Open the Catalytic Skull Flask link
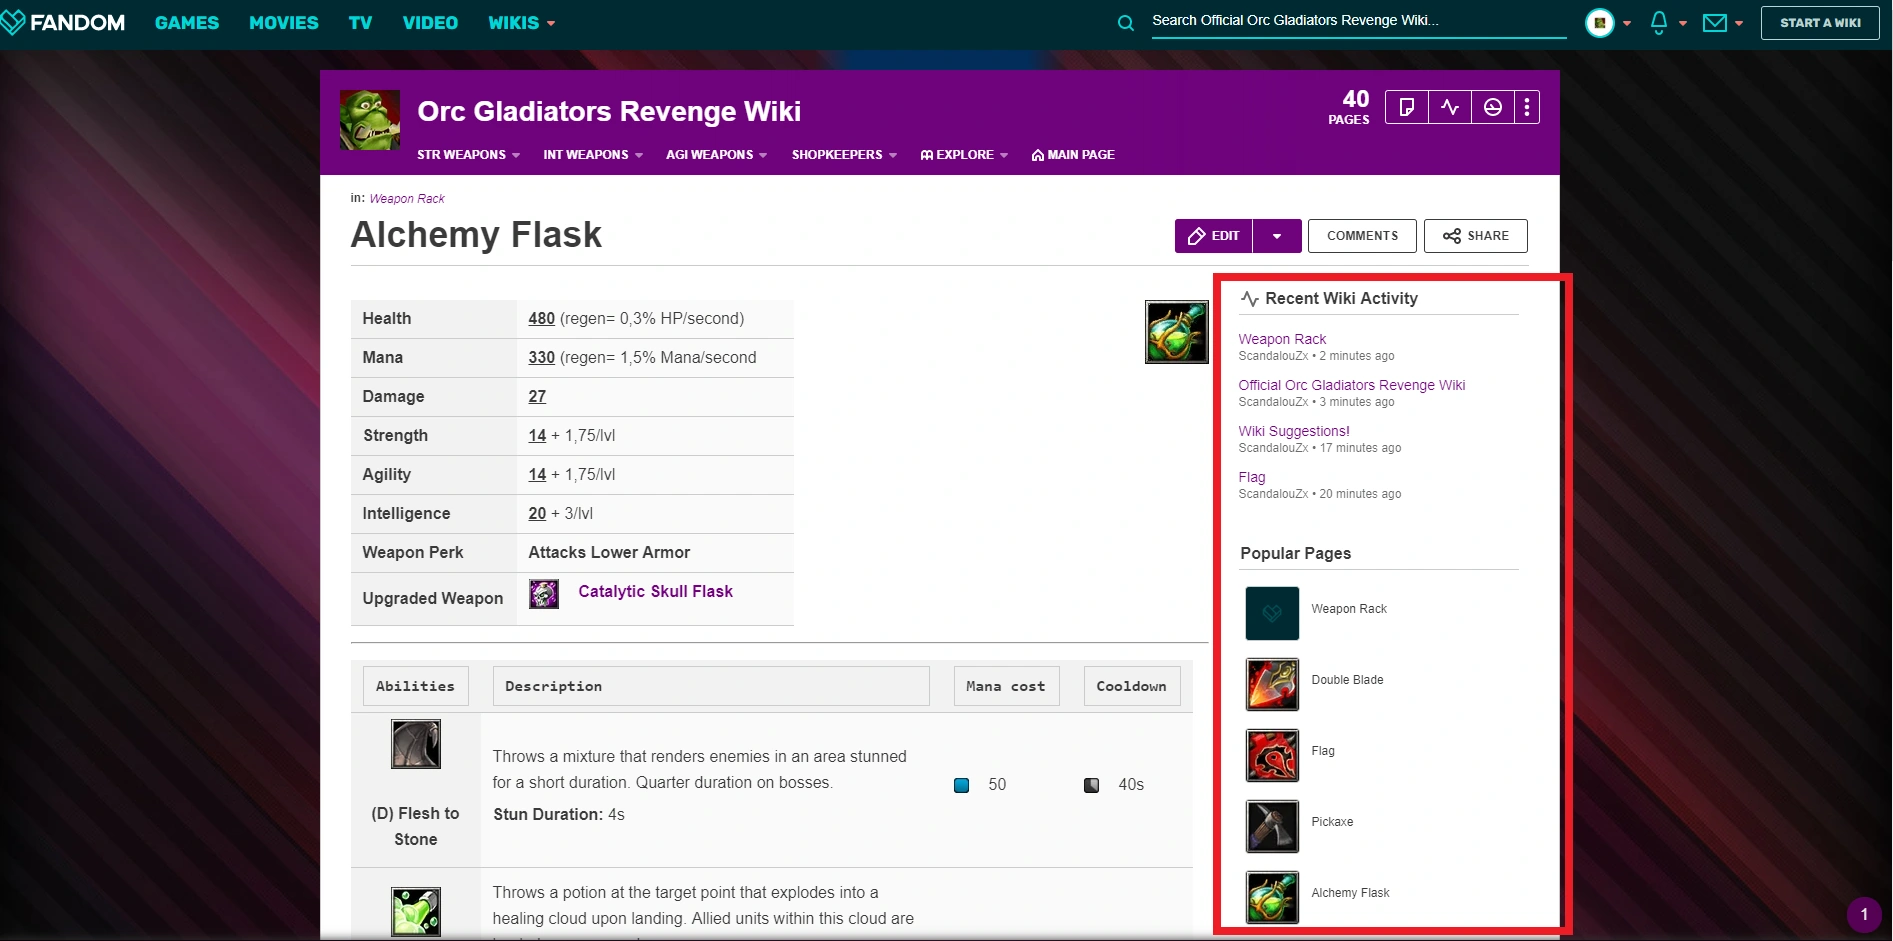The width and height of the screenshot is (1893, 941). [655, 592]
